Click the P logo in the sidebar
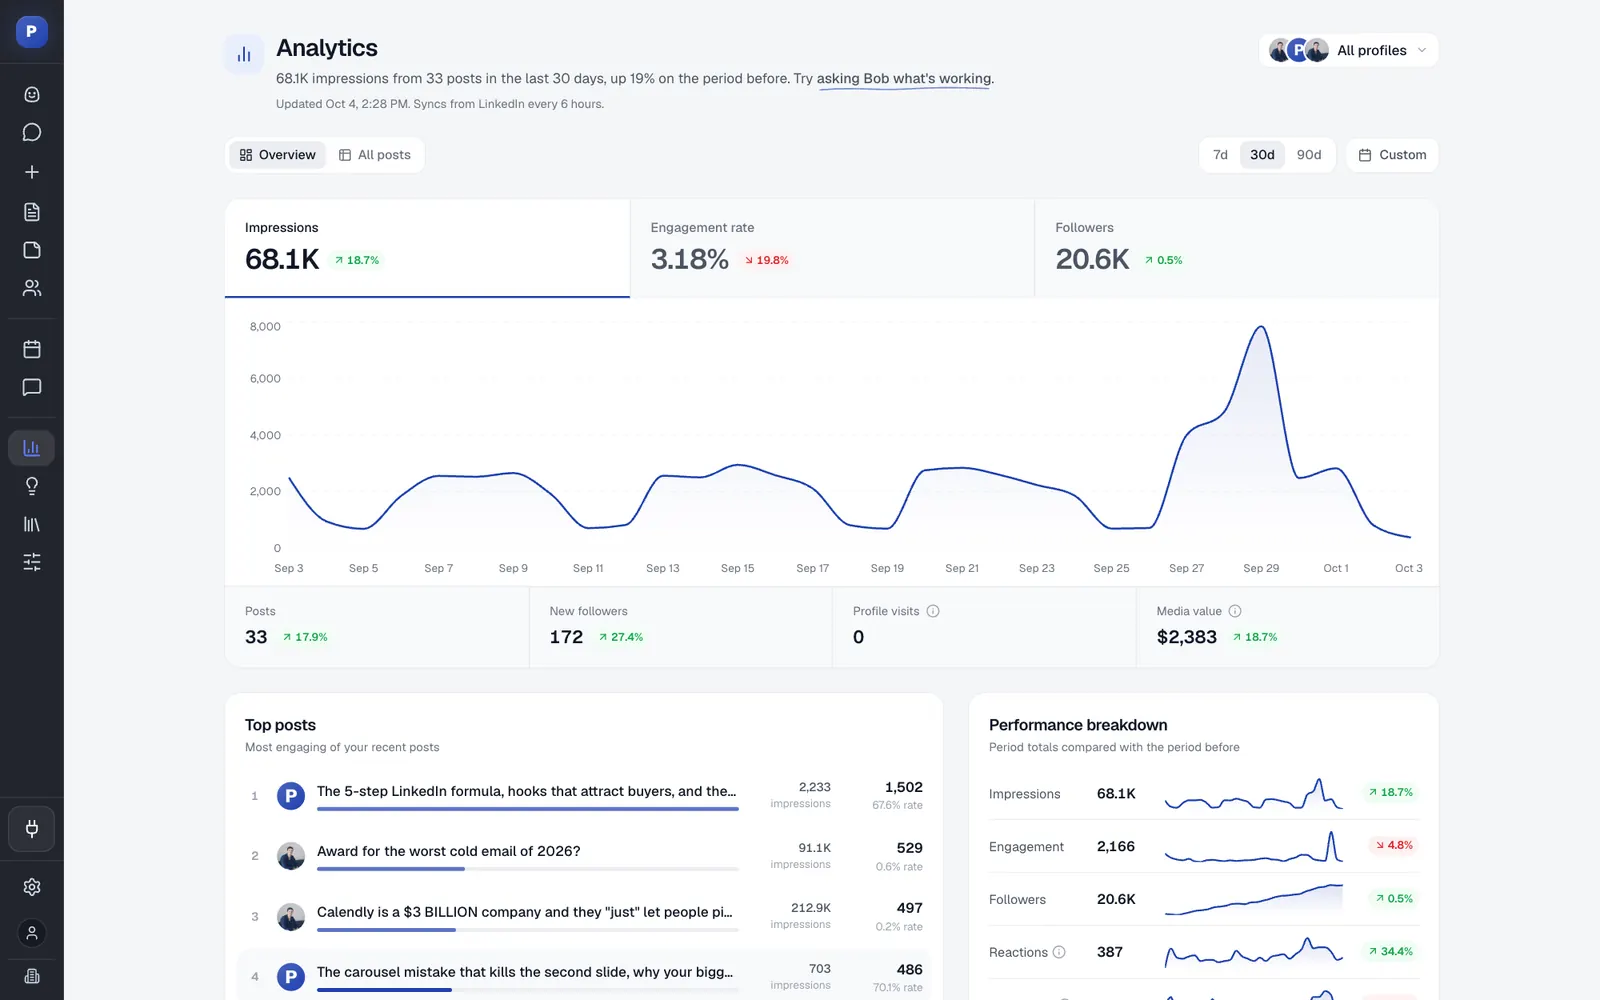The width and height of the screenshot is (1600, 1000). click(x=31, y=31)
